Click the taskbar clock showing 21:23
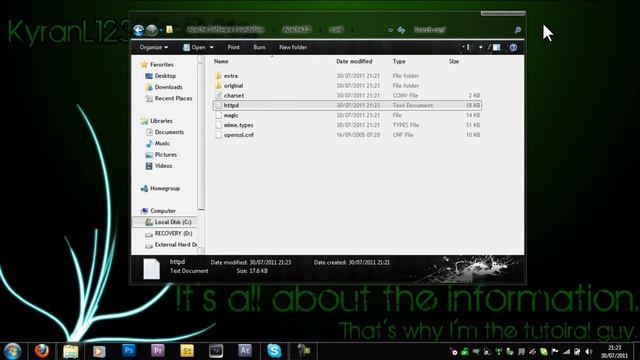This screenshot has width=640, height=360. pos(614,351)
